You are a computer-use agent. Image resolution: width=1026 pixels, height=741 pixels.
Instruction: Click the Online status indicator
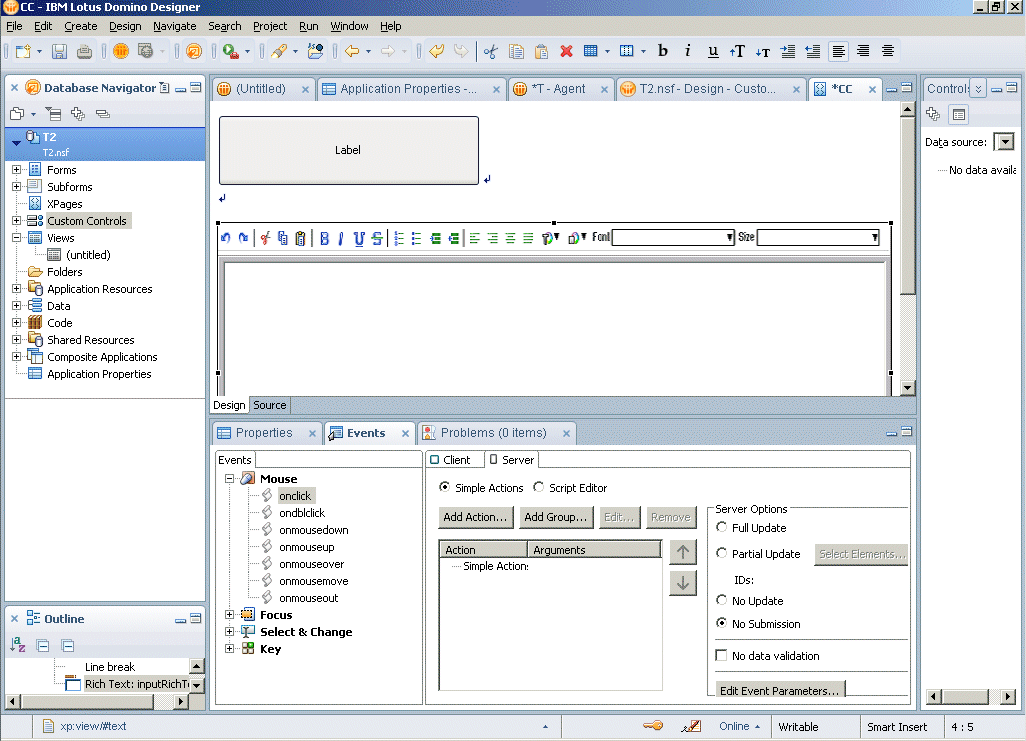click(739, 727)
